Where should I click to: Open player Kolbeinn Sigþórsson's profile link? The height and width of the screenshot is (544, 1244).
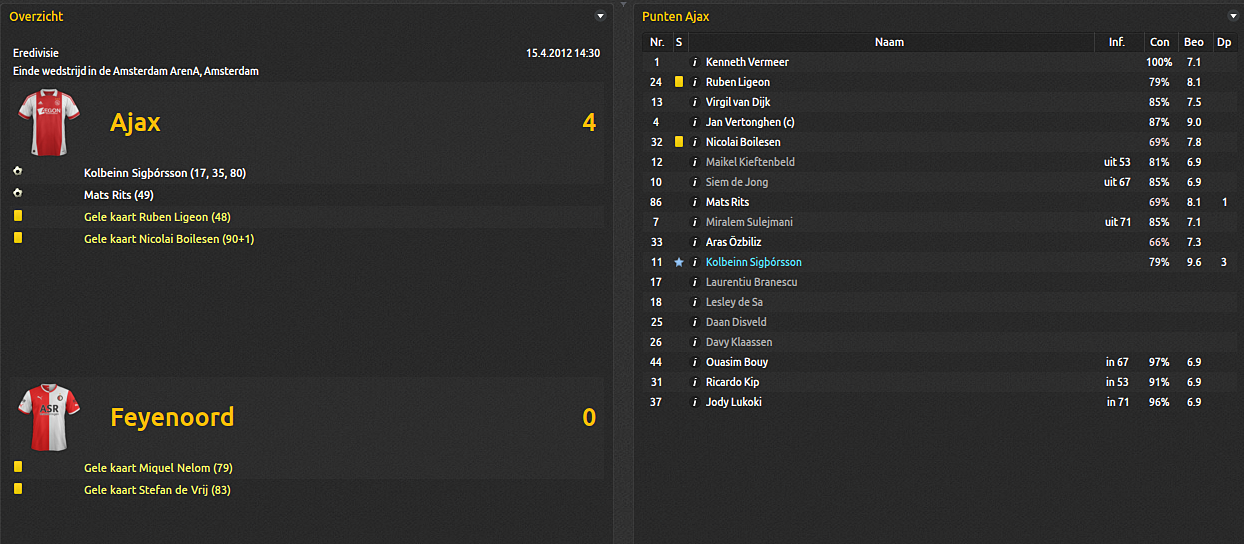pos(753,262)
